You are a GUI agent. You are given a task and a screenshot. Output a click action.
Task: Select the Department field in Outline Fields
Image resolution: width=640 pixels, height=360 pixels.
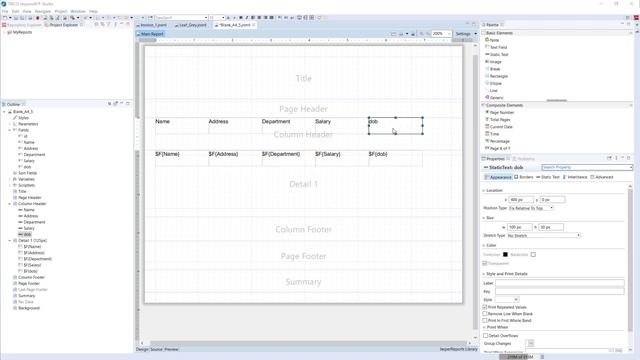click(x=31, y=155)
